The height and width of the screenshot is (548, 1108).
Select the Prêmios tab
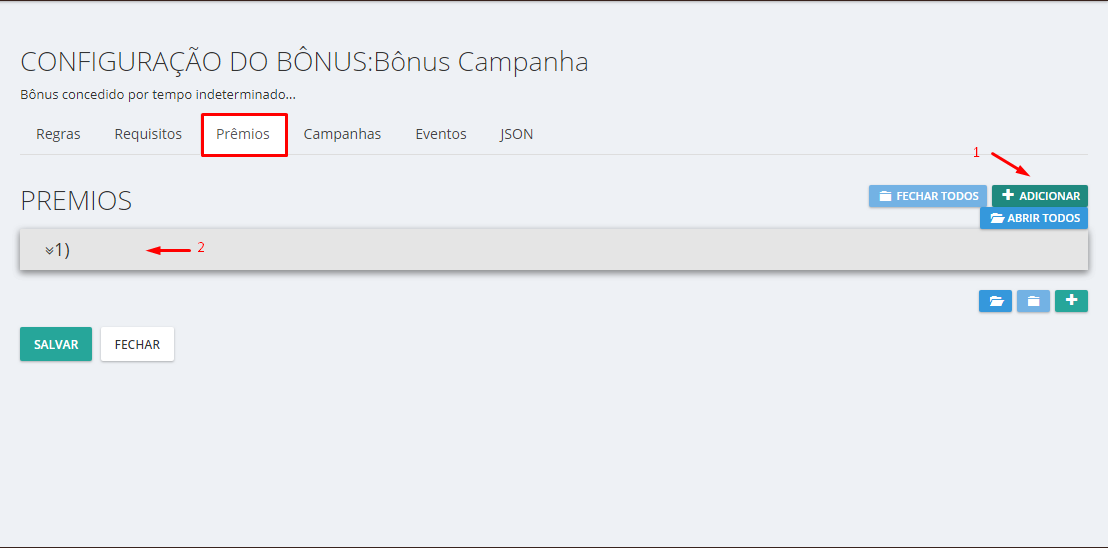pos(243,134)
